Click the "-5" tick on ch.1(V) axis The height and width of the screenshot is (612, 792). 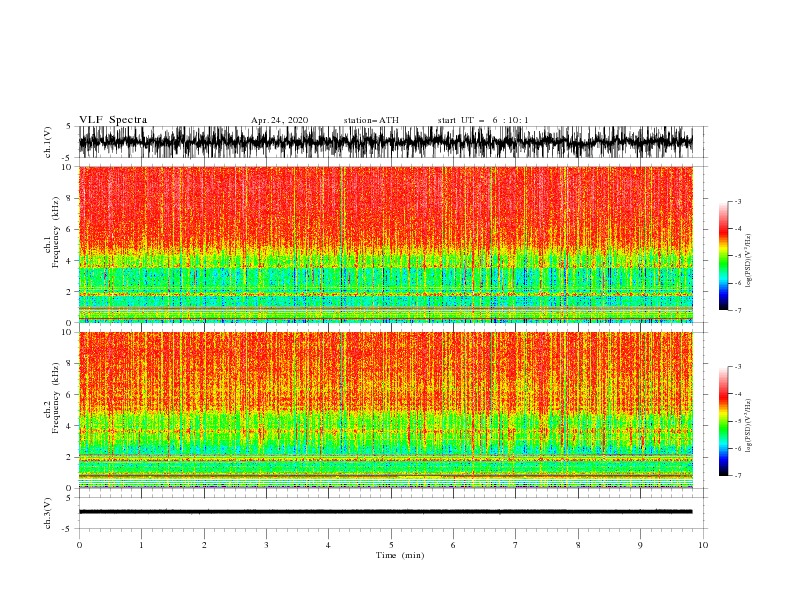(68, 158)
